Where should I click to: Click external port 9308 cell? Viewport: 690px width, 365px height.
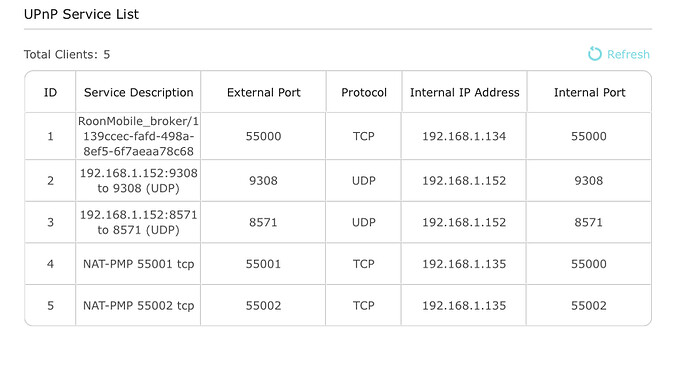(x=263, y=181)
